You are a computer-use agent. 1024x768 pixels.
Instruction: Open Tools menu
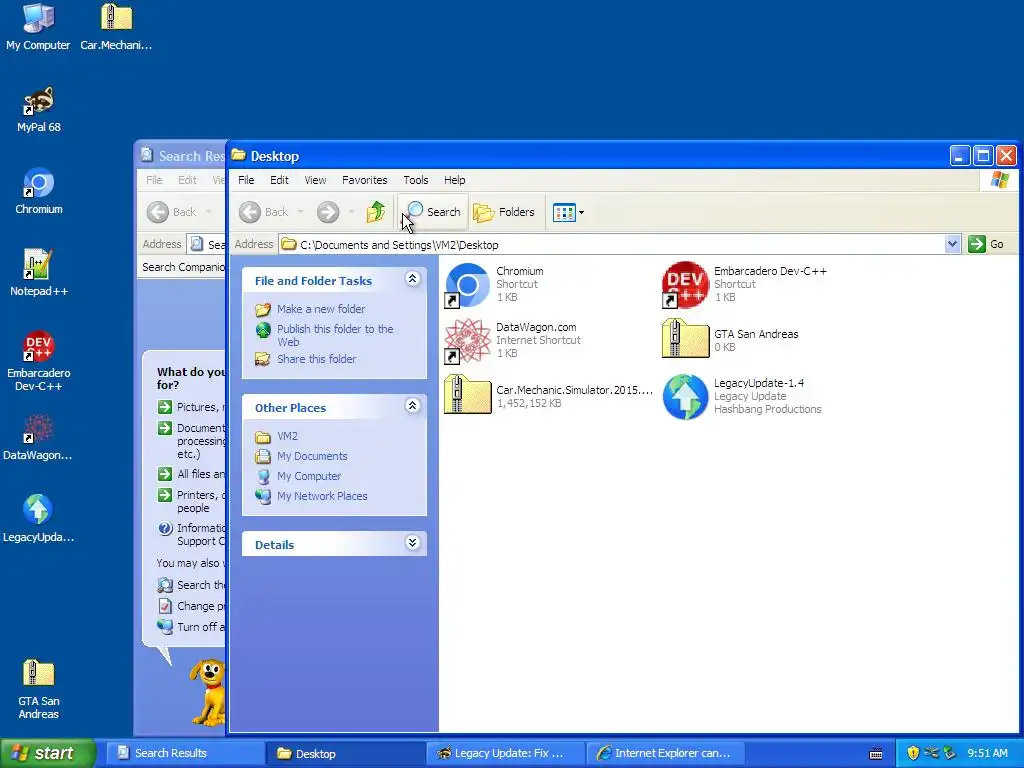(415, 180)
